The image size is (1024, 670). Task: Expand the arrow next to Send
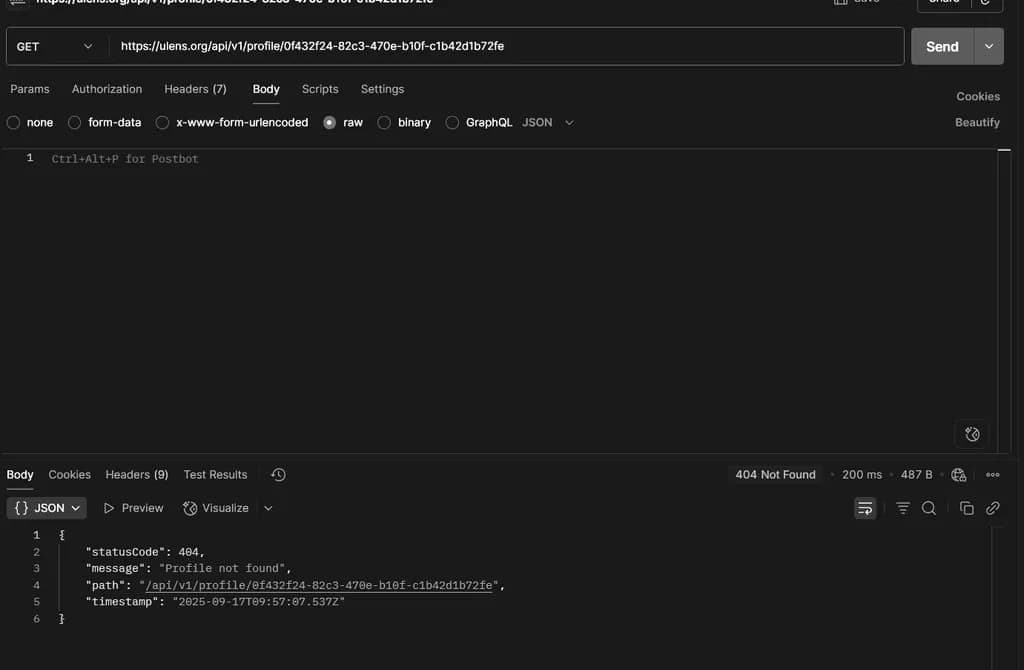click(990, 46)
